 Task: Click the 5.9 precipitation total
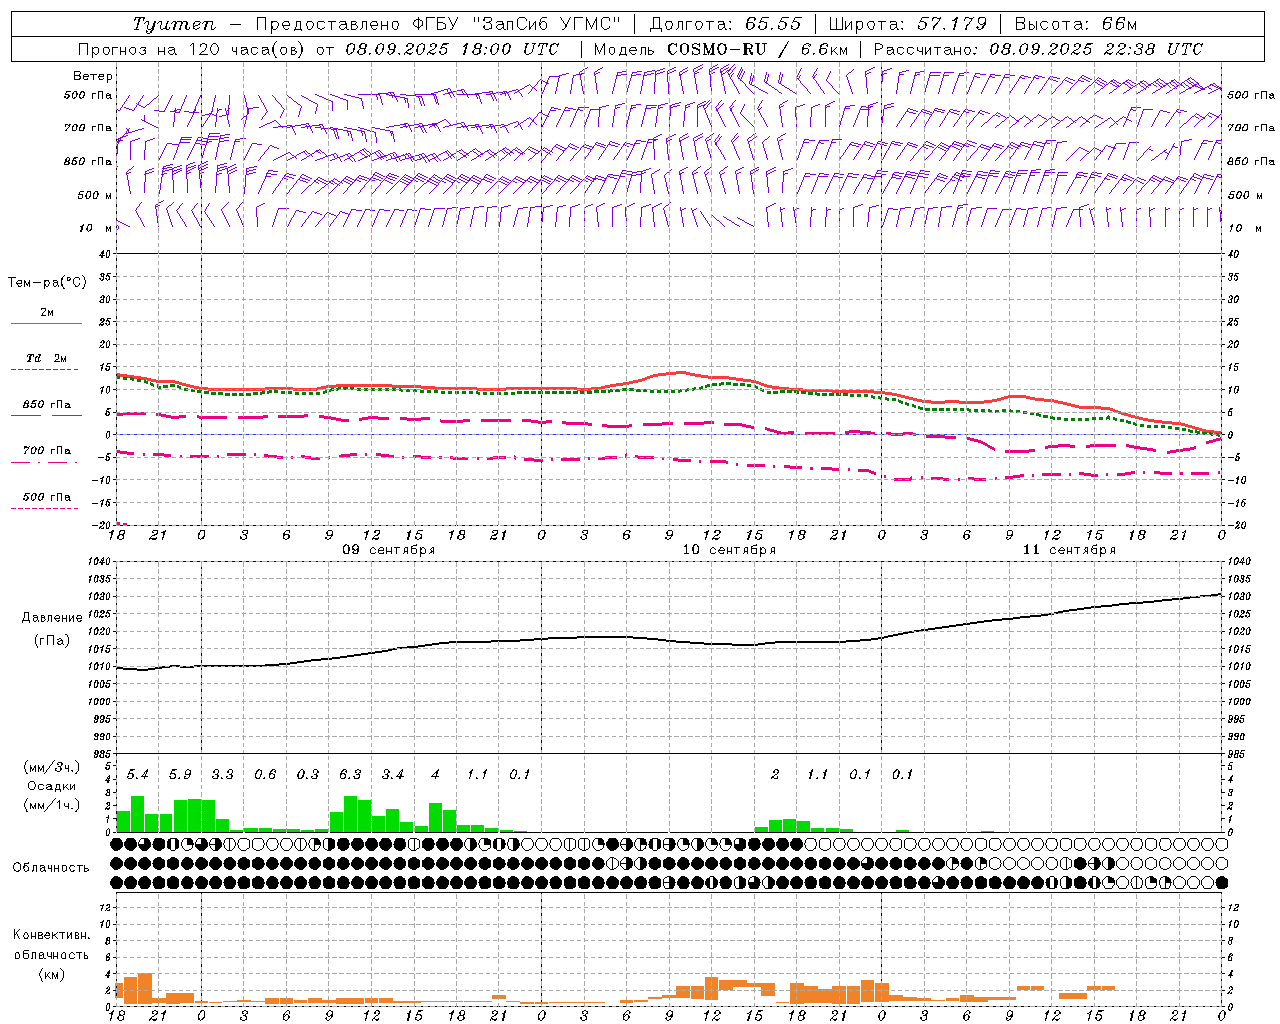click(x=180, y=775)
